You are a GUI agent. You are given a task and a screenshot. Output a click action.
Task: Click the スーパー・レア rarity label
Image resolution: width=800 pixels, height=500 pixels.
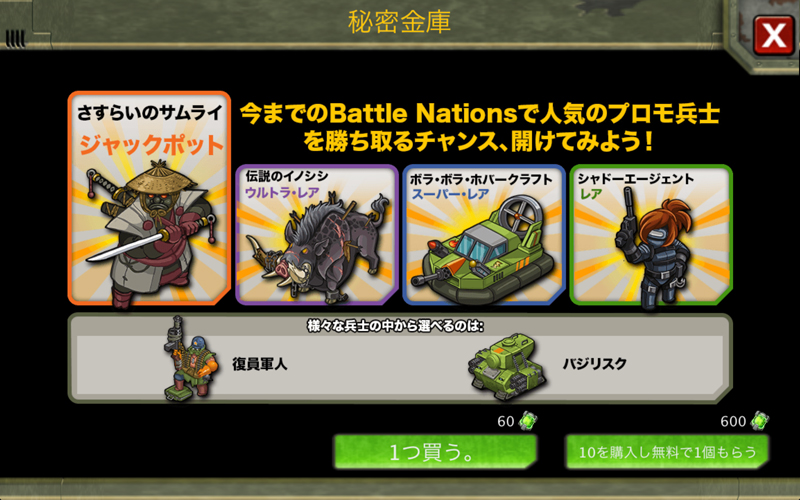(x=450, y=194)
